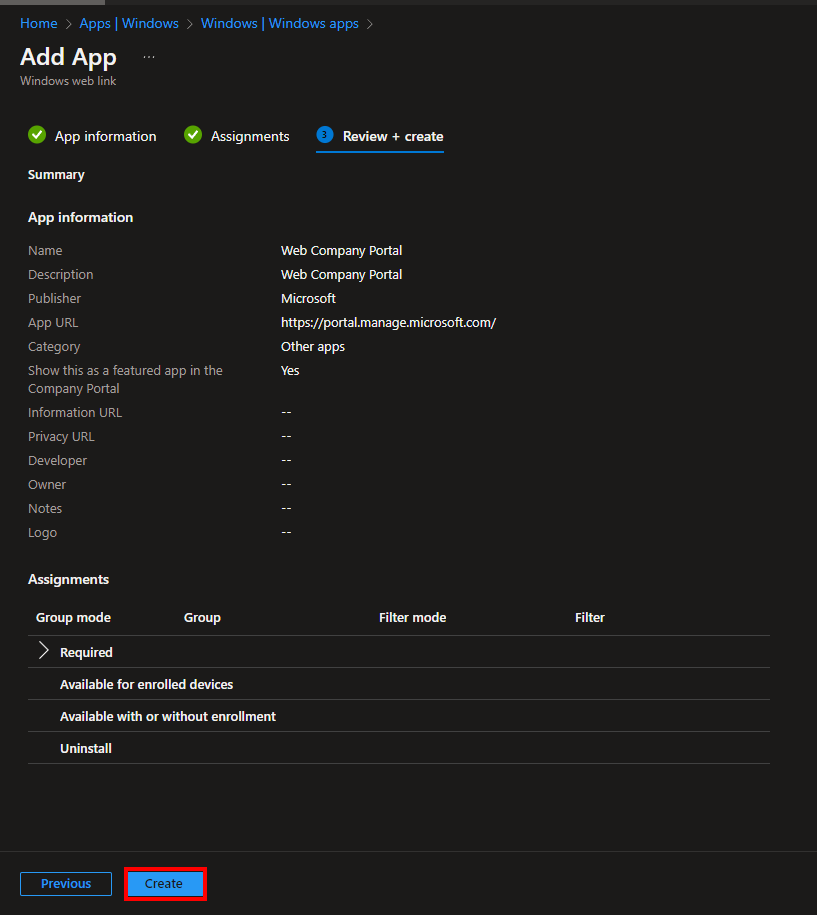Click the step 3 number circle icon
The height and width of the screenshot is (915, 817).
pos(324,135)
